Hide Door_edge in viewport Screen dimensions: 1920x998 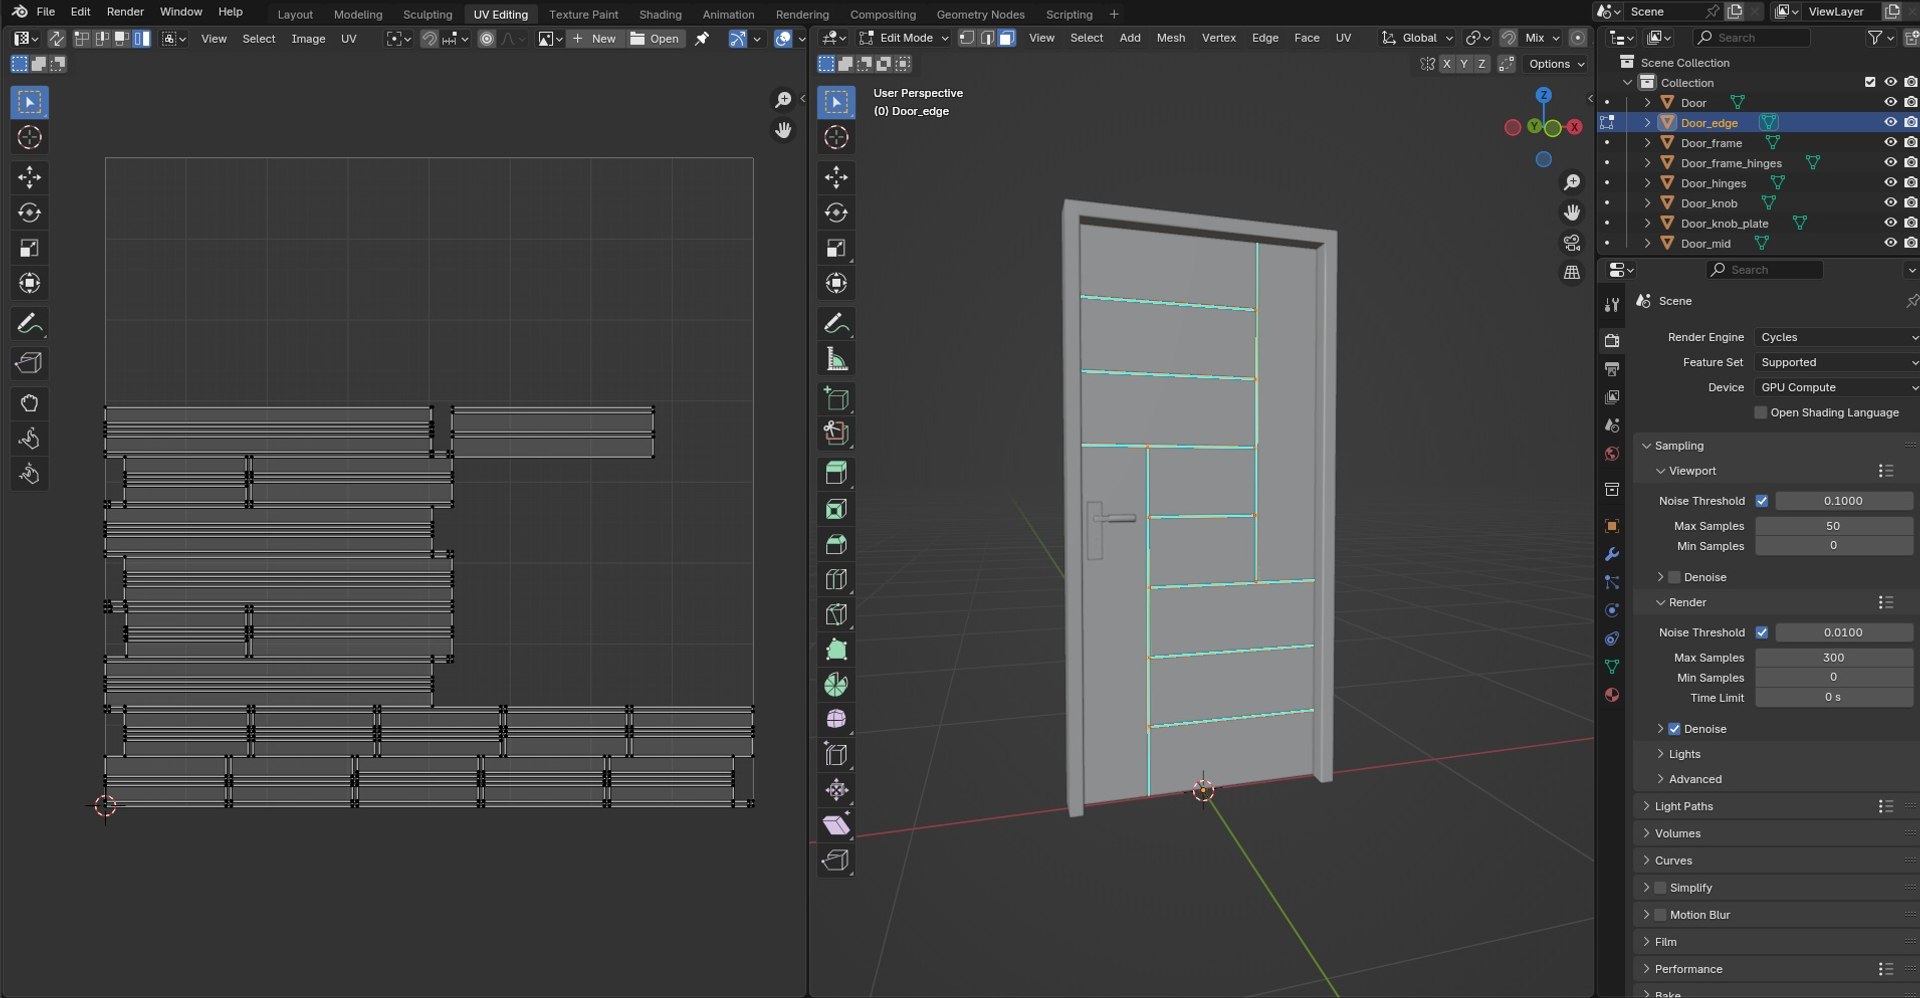pos(1890,122)
